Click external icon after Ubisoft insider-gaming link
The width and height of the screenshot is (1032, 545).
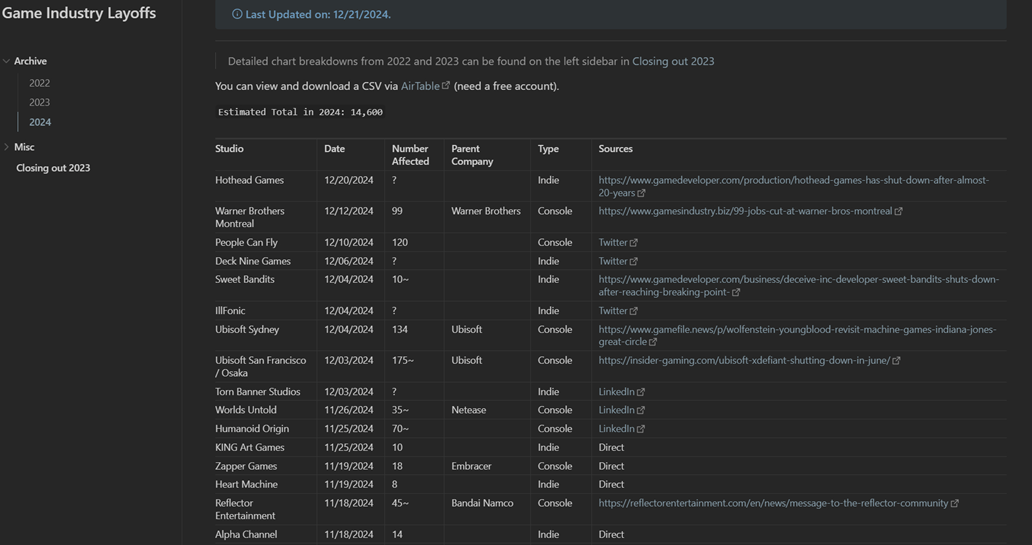pos(896,360)
